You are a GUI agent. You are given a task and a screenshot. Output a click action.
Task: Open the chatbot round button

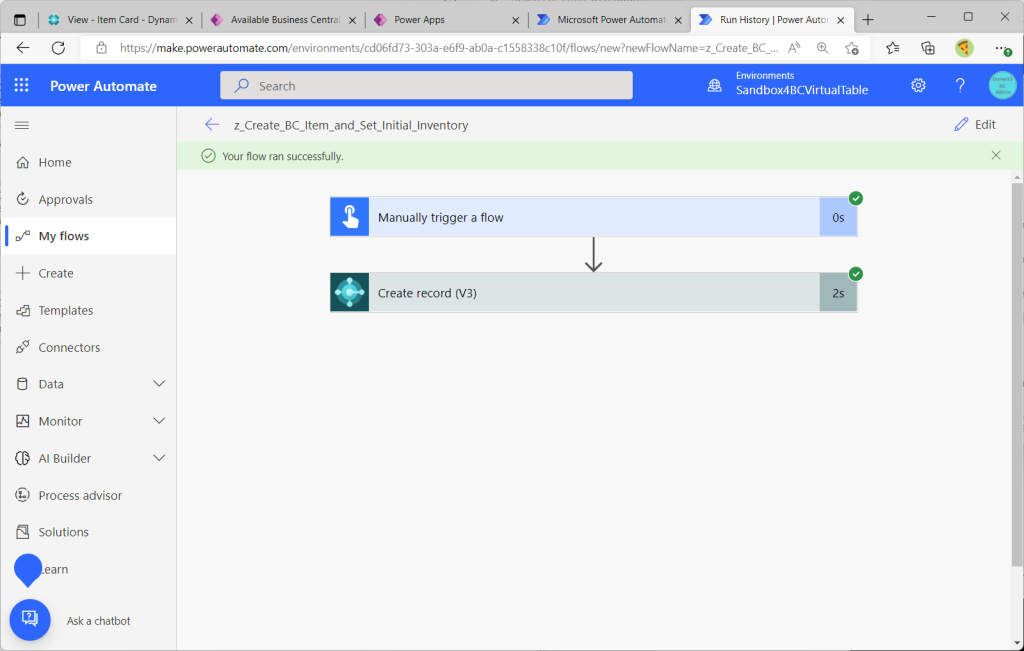[x=30, y=620]
